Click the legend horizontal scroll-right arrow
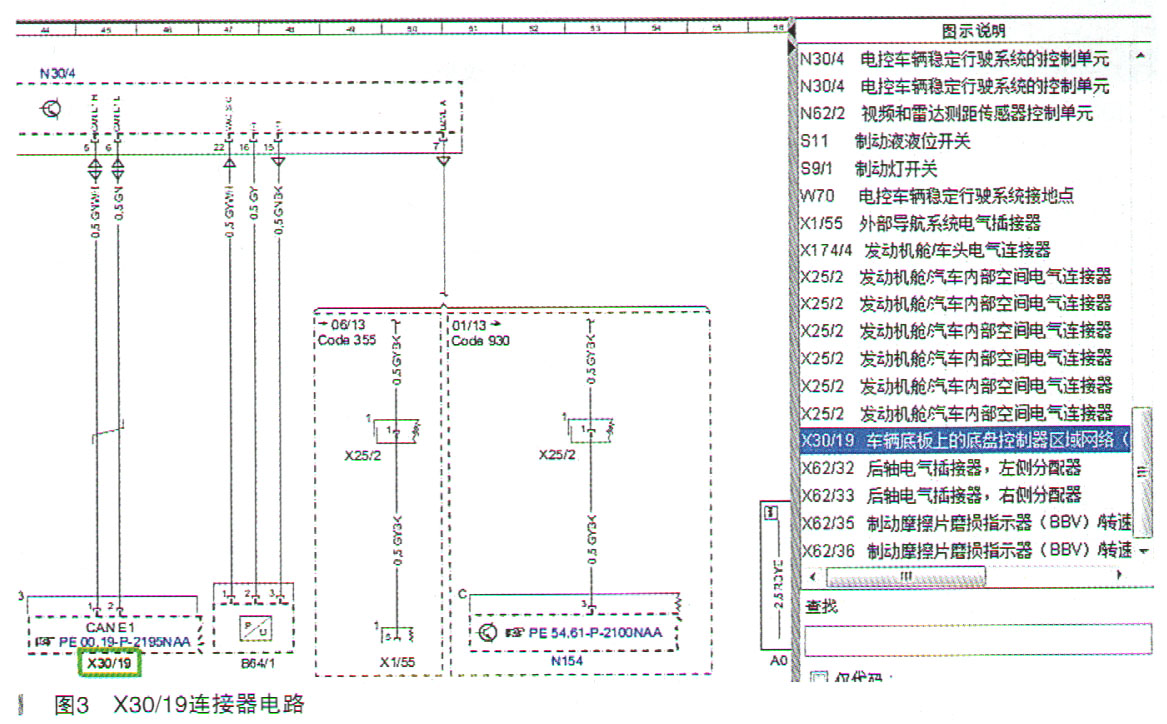The image size is (1167, 724). pyautogui.click(x=1119, y=575)
